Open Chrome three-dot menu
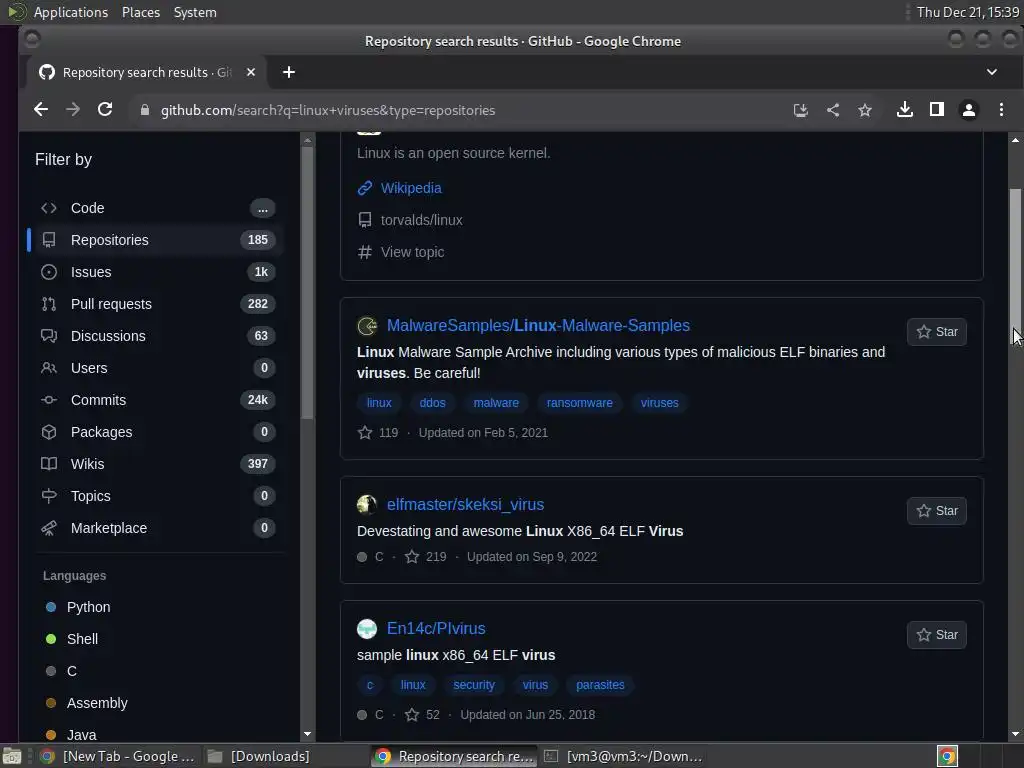Screen dimensions: 1024x768 1001,110
